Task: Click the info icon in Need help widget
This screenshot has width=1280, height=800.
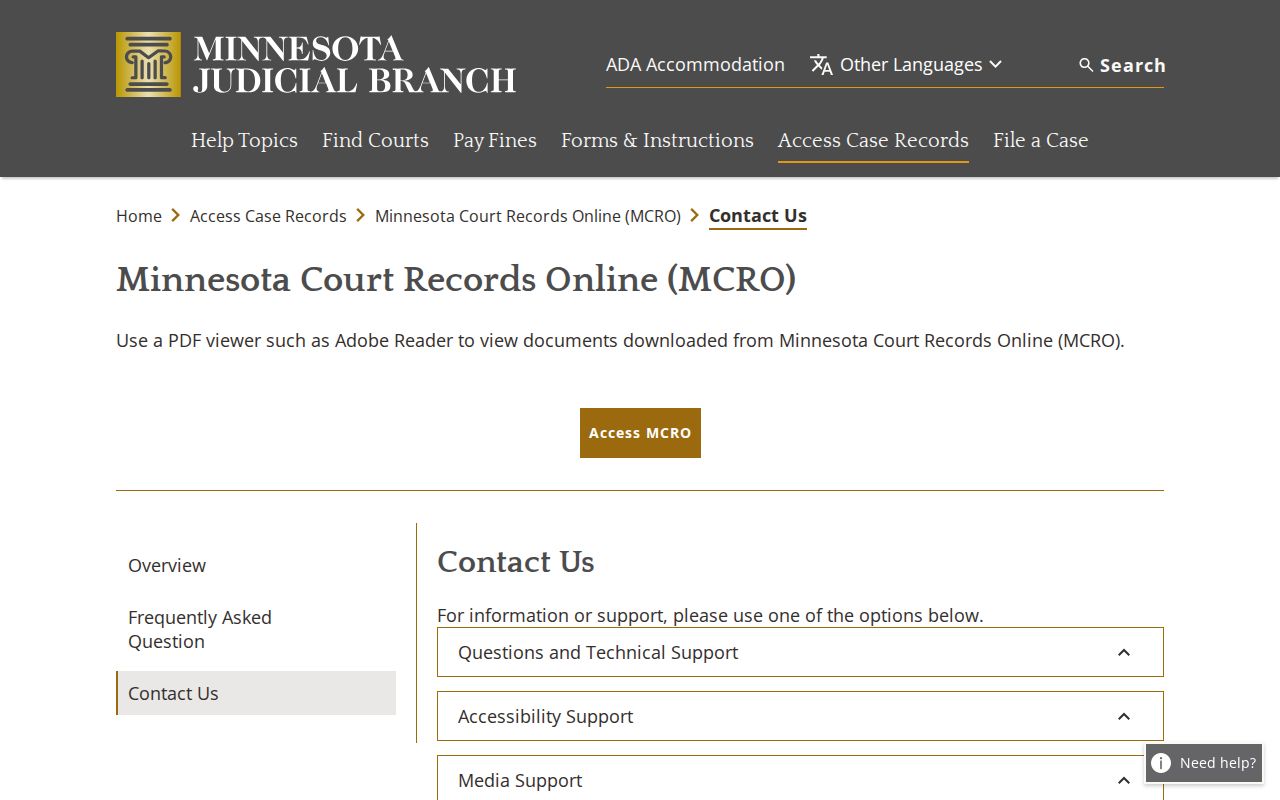Action: point(1161,763)
